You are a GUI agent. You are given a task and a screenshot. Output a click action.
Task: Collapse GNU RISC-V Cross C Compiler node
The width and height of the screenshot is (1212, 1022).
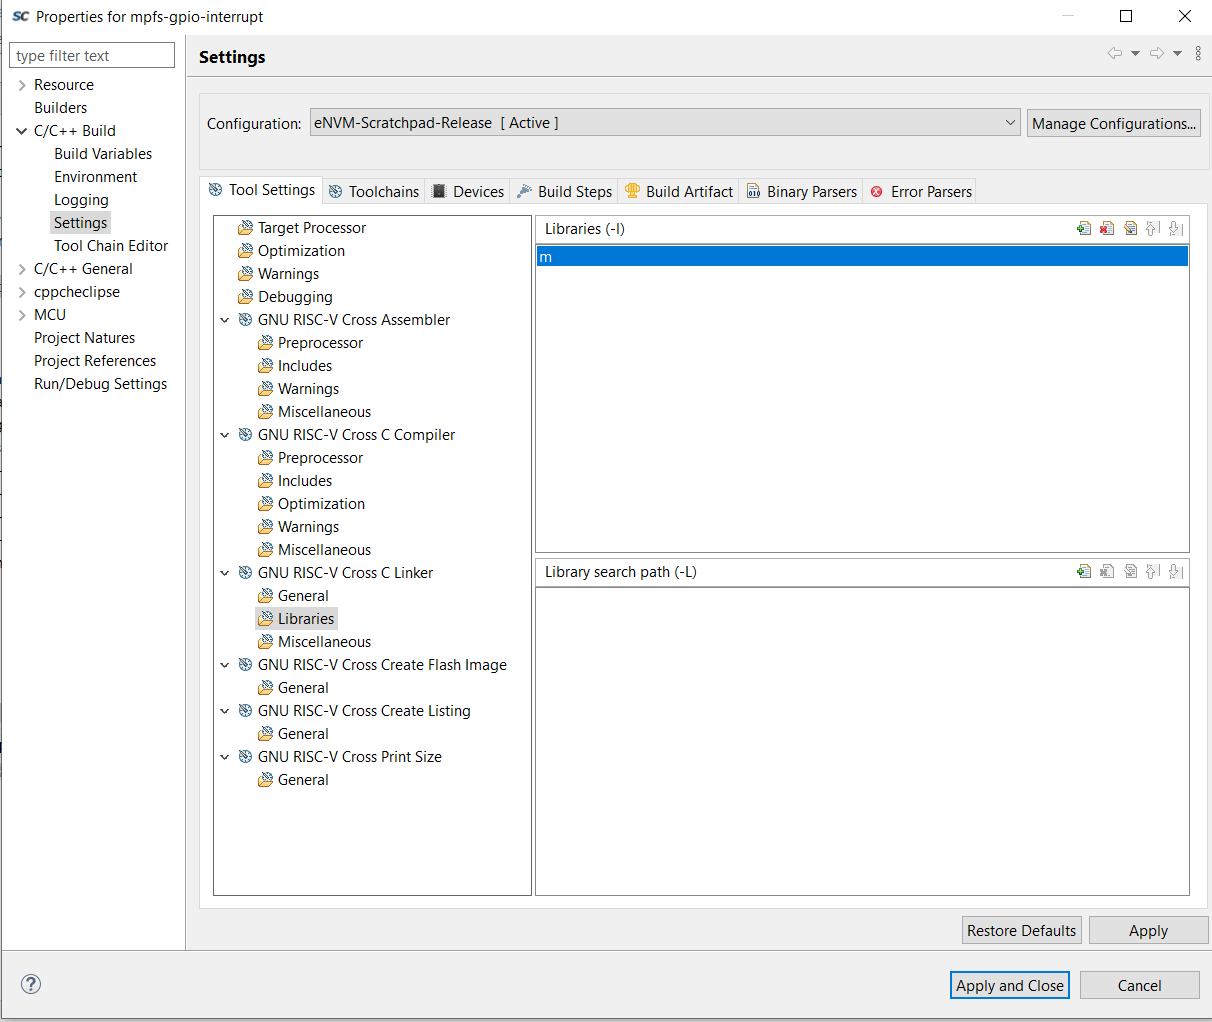pyautogui.click(x=225, y=435)
